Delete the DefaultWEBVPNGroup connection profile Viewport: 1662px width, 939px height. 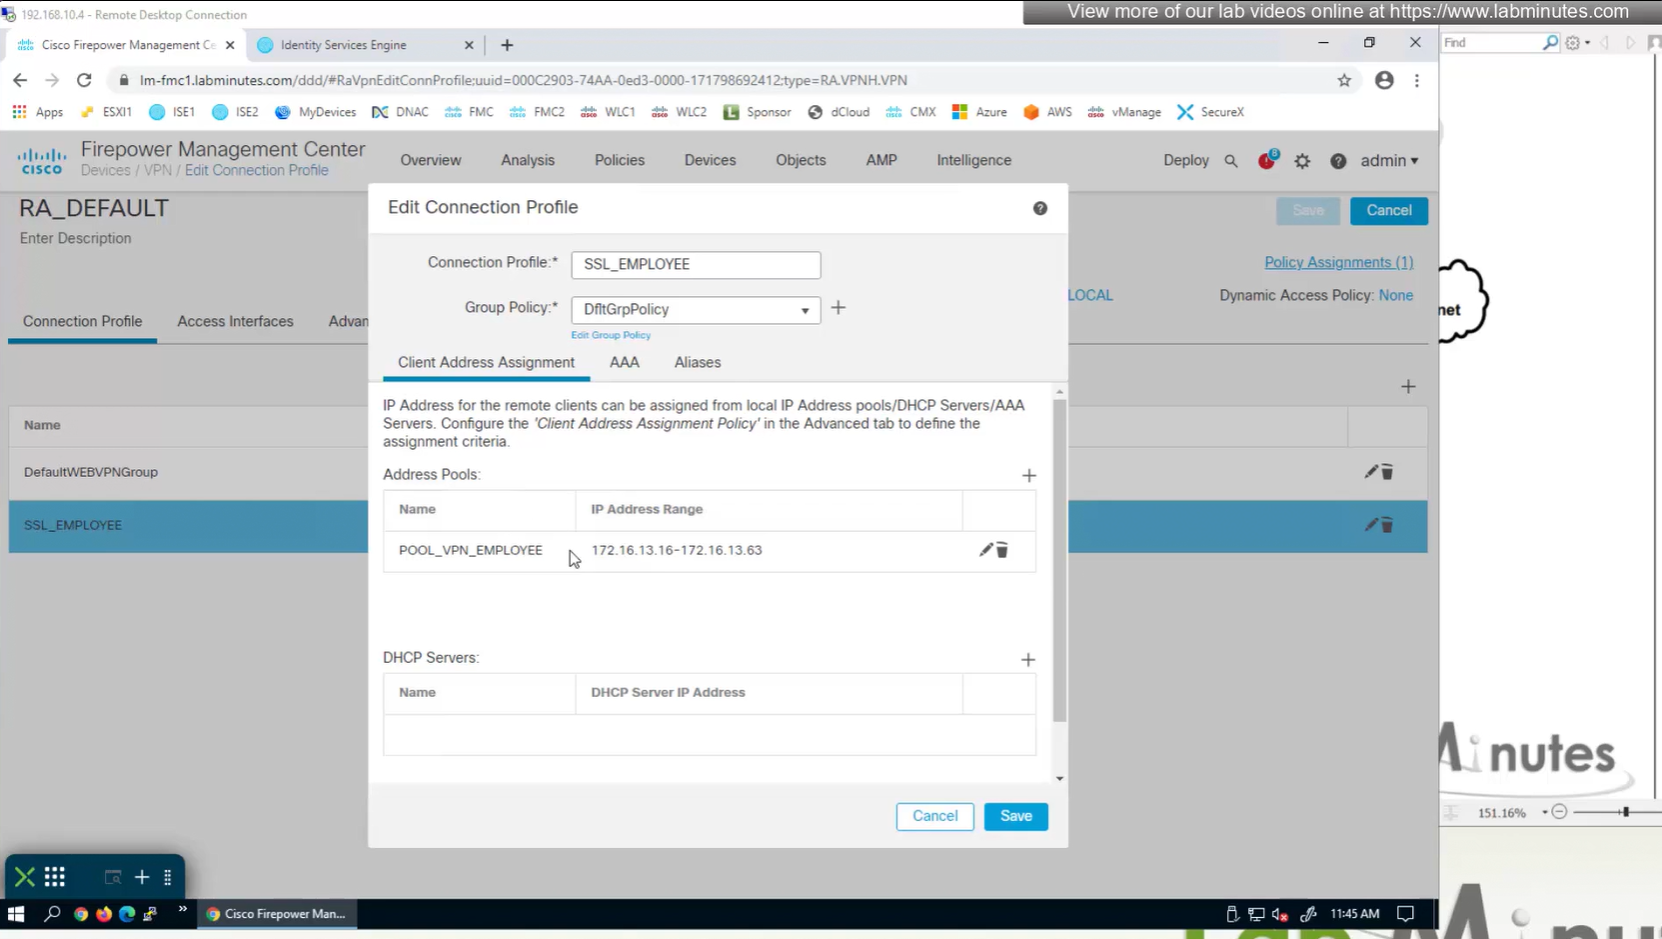[1388, 472]
